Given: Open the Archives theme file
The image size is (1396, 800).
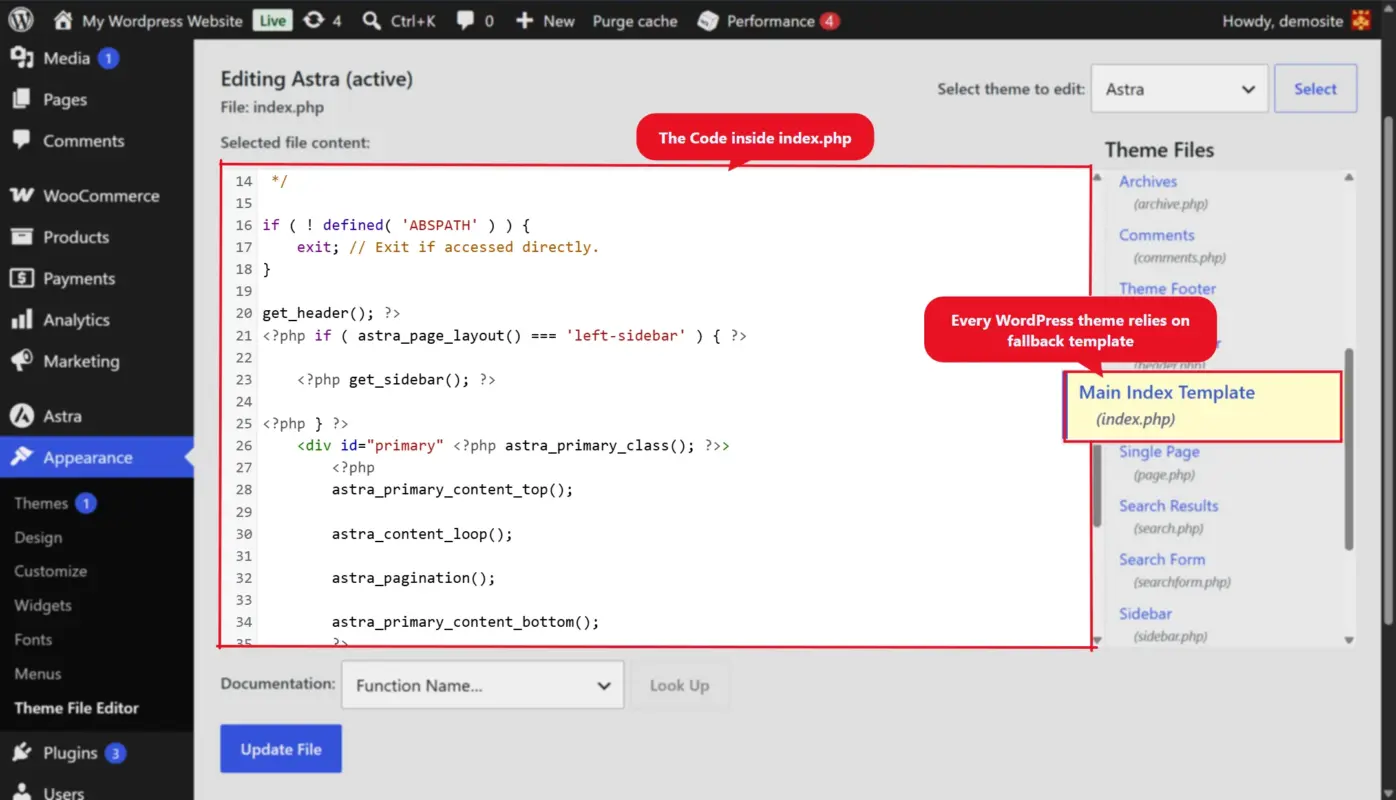Looking at the screenshot, I should tap(1148, 181).
